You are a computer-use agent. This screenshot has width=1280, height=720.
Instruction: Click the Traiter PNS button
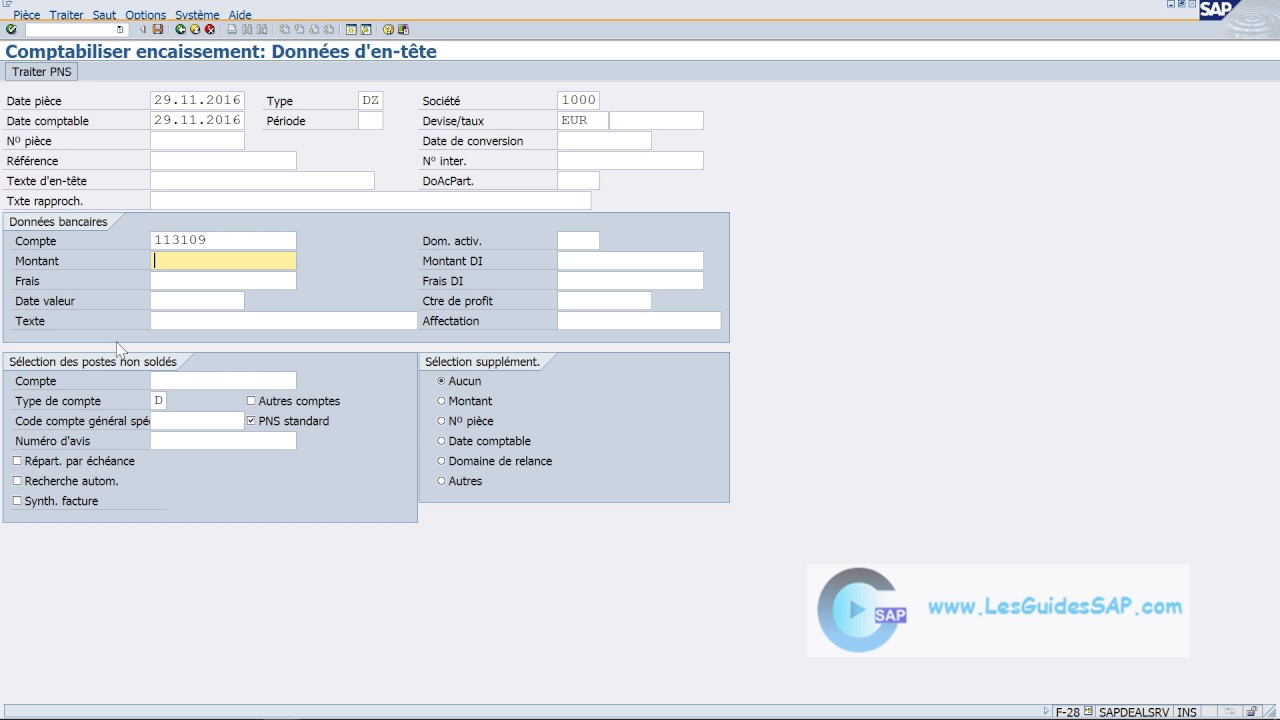(x=42, y=72)
